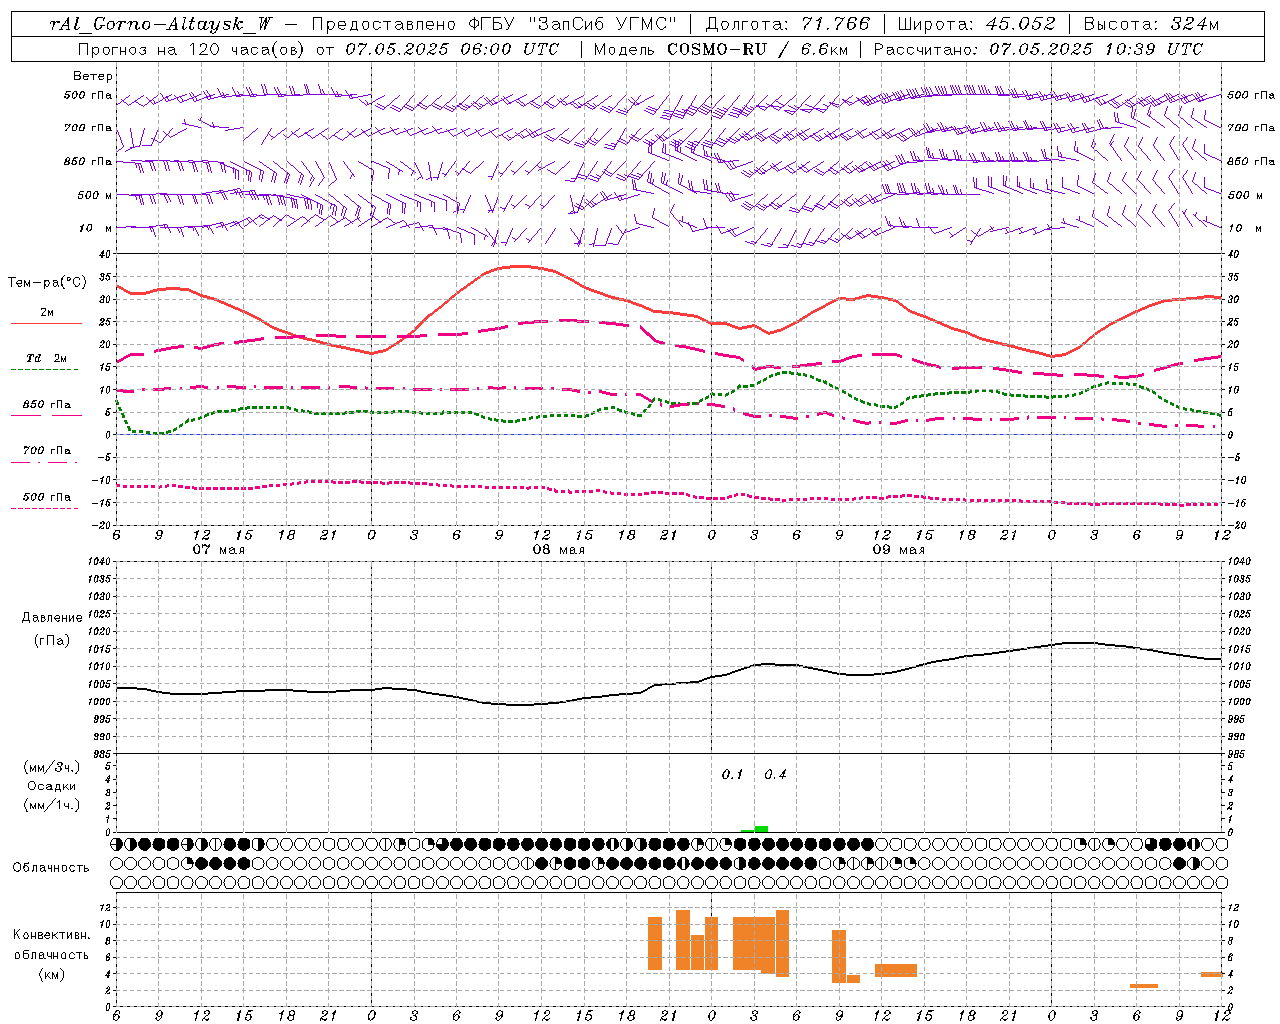Click the Давление pressure panel label
This screenshot has height=1024, width=1280.
click(52, 618)
